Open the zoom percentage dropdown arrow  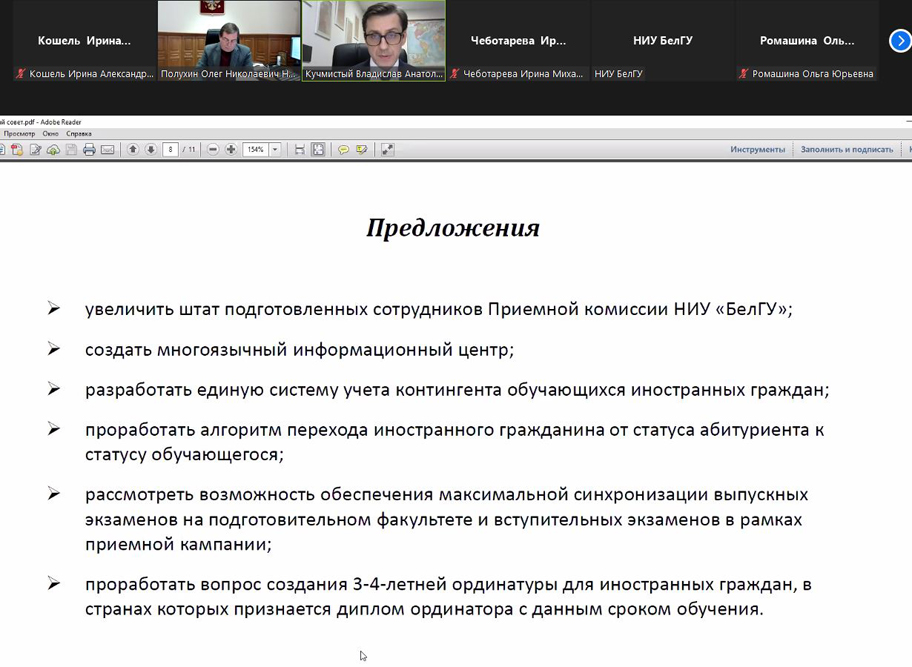point(275,150)
